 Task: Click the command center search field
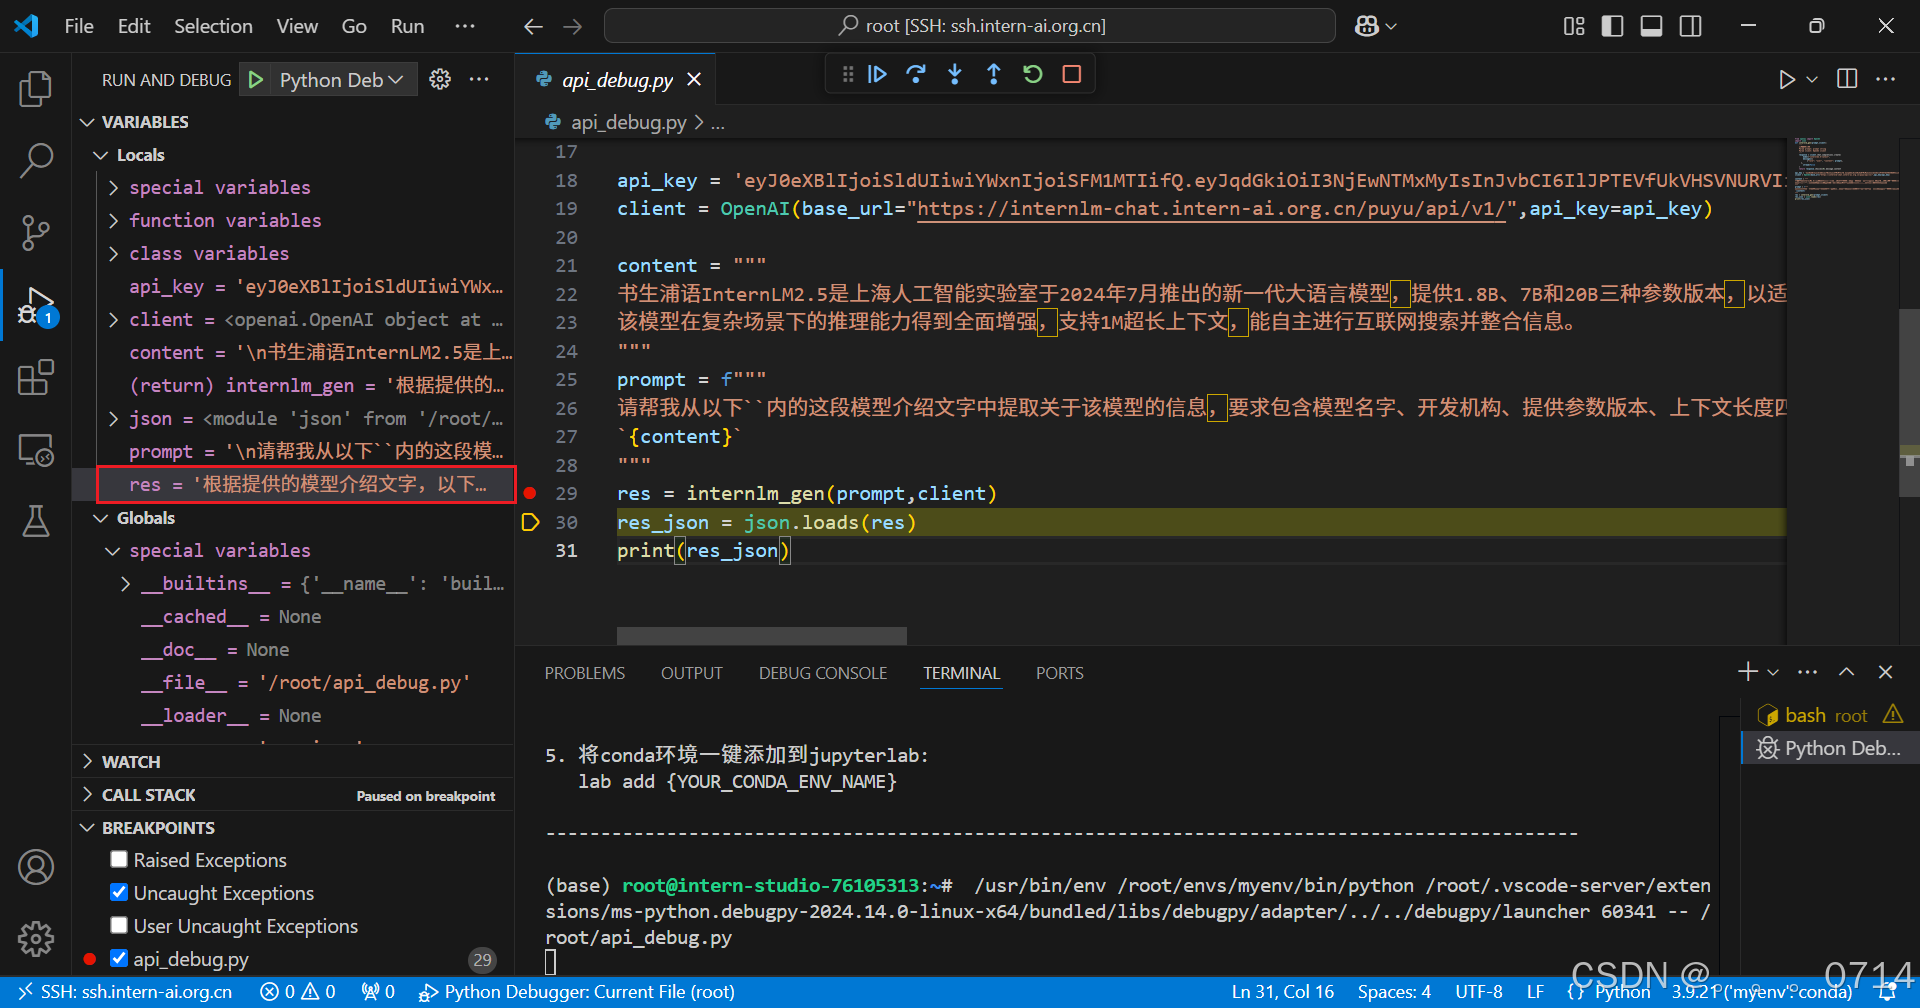970,26
